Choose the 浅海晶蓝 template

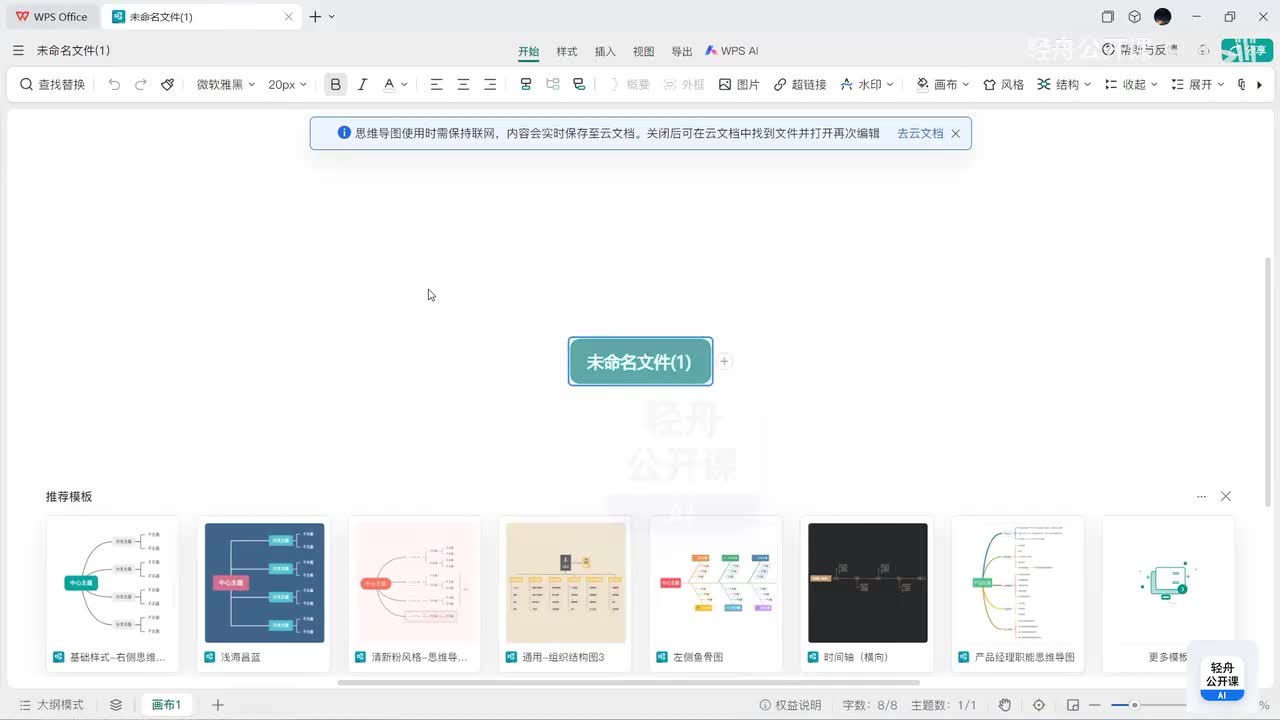[x=264, y=594]
